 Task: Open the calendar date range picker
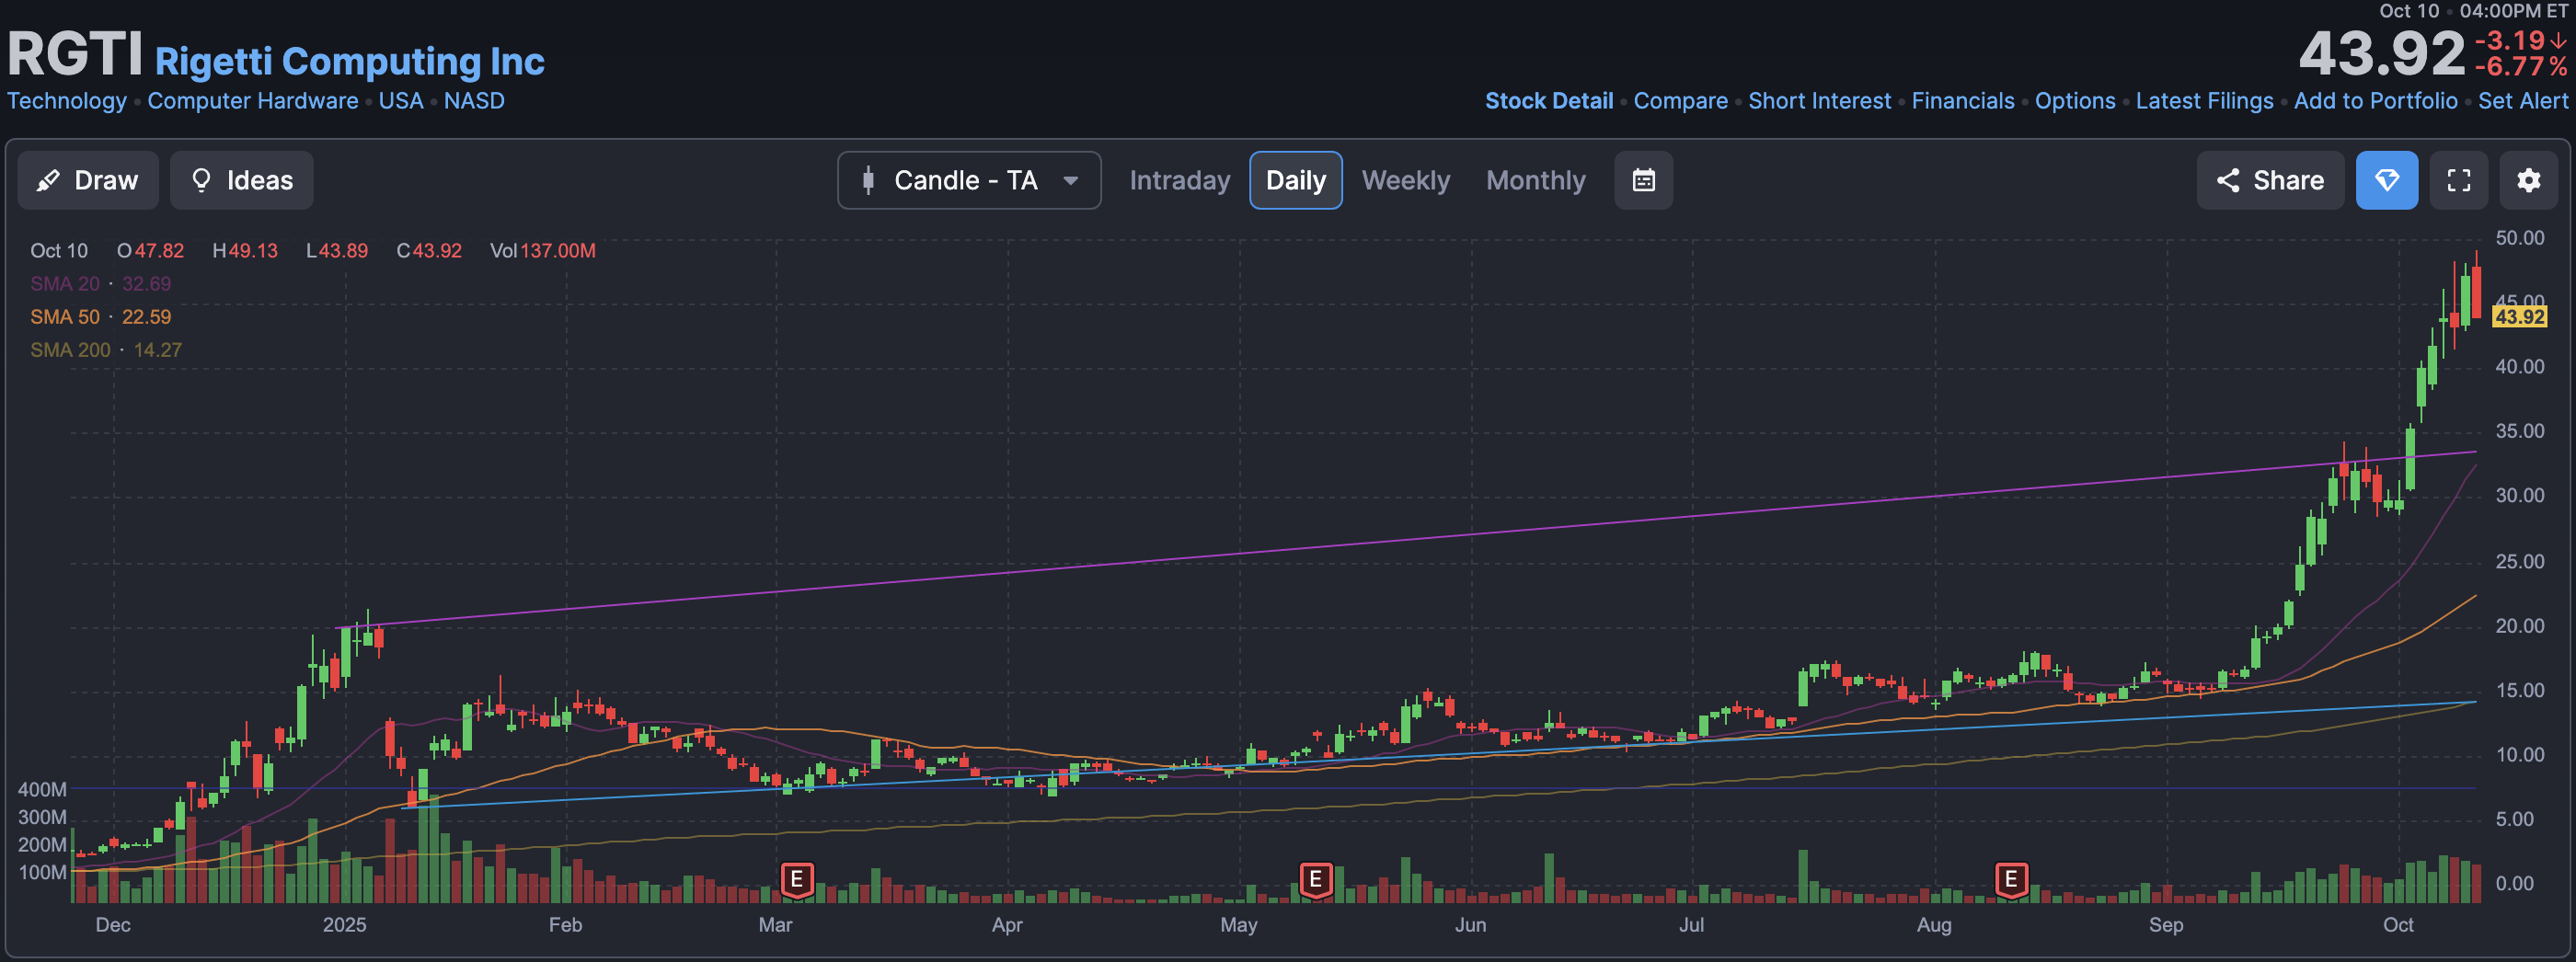click(x=1643, y=180)
